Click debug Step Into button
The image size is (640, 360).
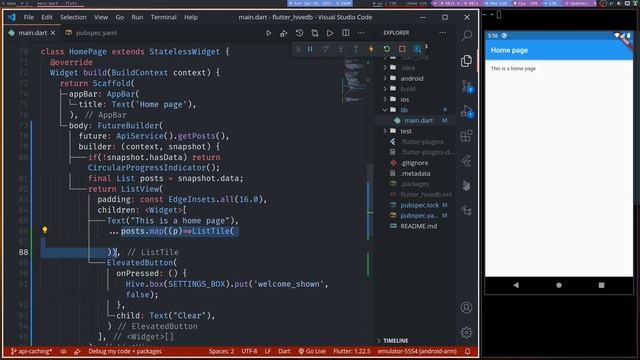(x=341, y=49)
